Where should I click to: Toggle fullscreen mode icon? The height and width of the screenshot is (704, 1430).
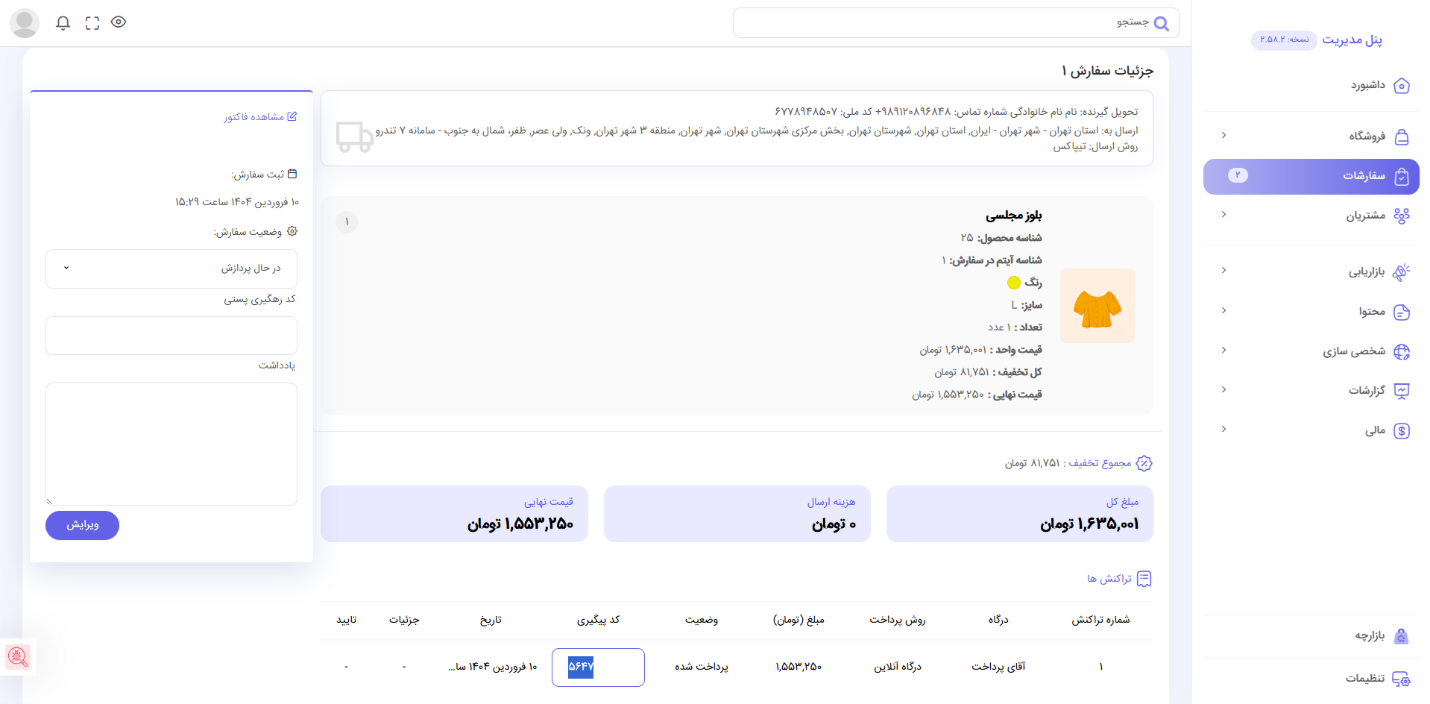[92, 23]
